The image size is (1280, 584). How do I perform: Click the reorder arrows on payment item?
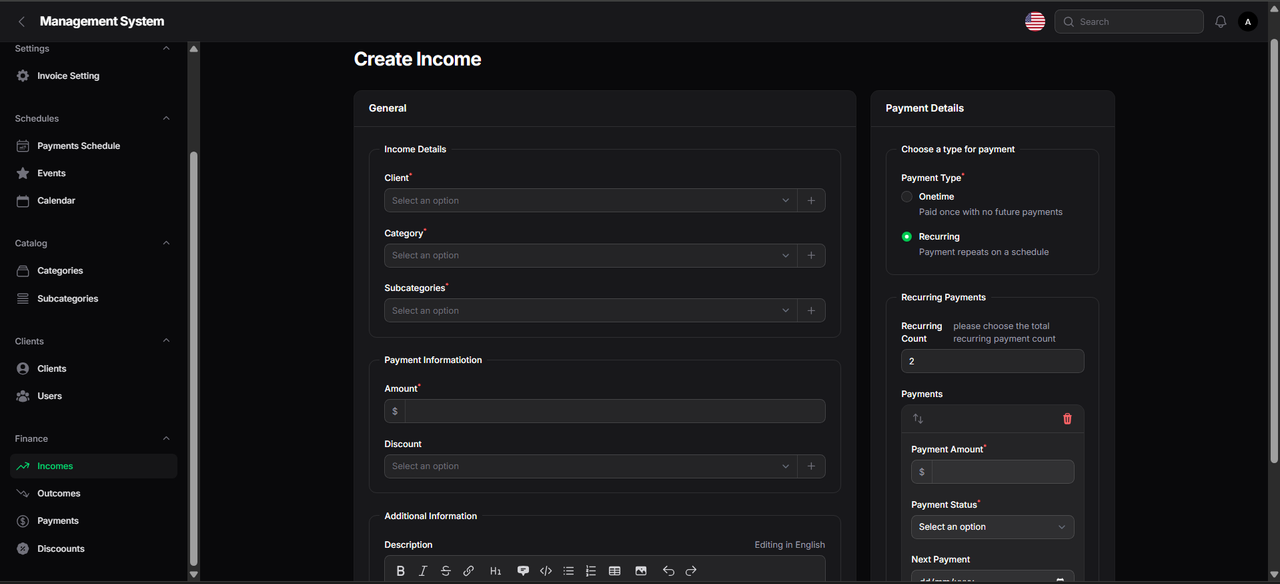tap(918, 419)
